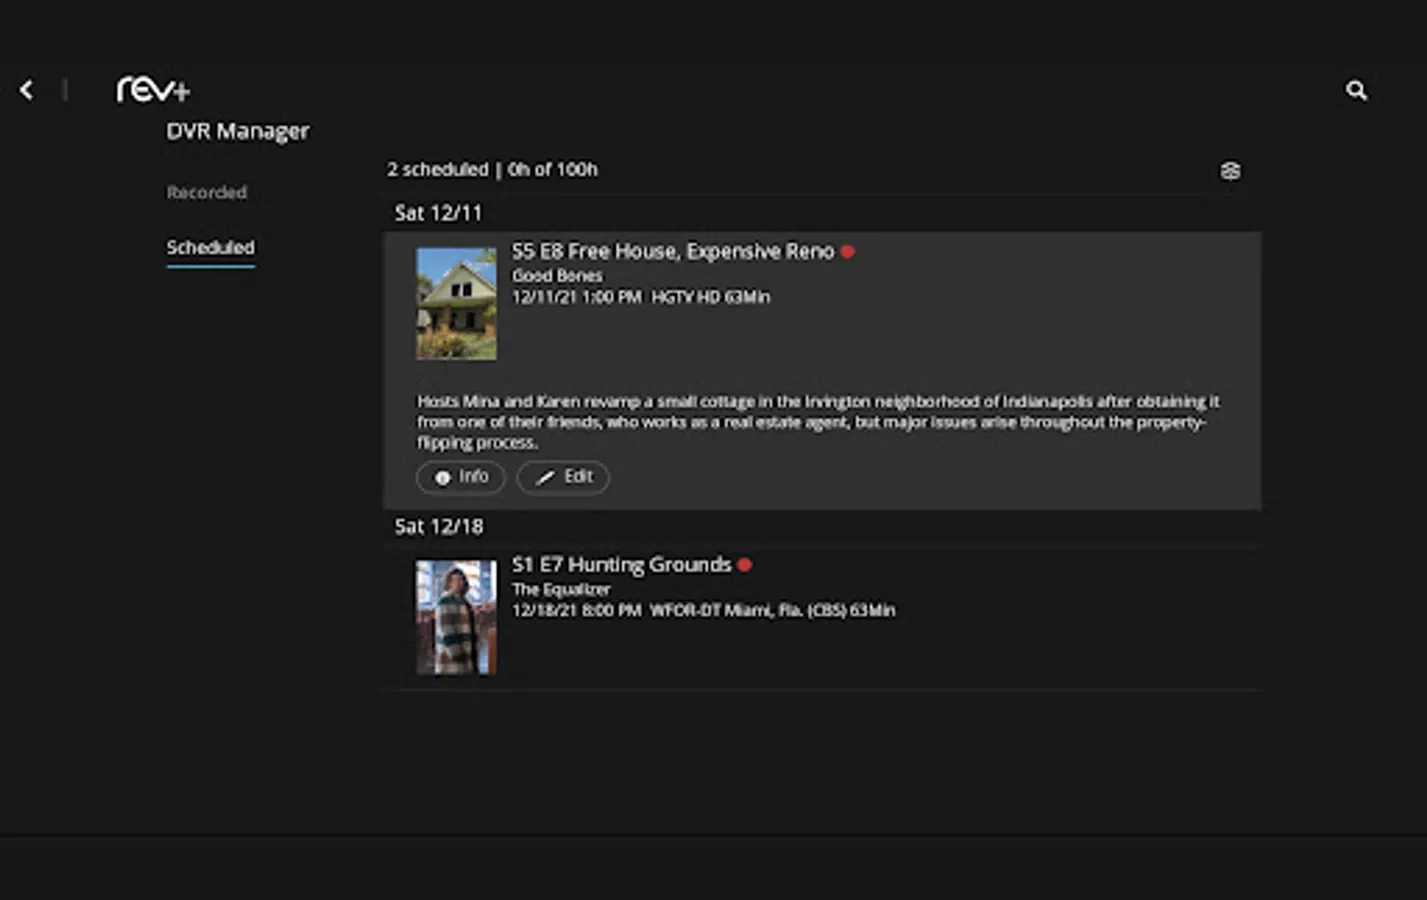Click the 2 scheduled | 0h of 100h status

pyautogui.click(x=492, y=170)
